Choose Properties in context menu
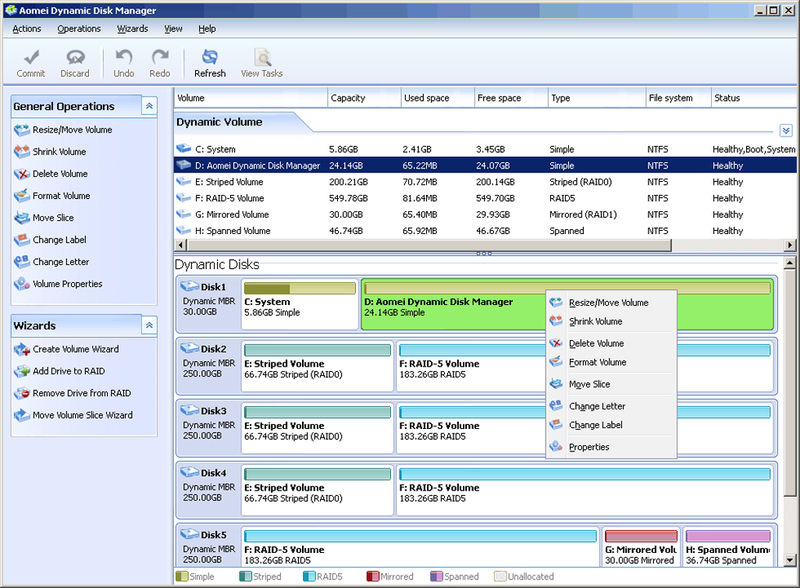Viewport: 800px width, 588px height. pyautogui.click(x=611, y=447)
